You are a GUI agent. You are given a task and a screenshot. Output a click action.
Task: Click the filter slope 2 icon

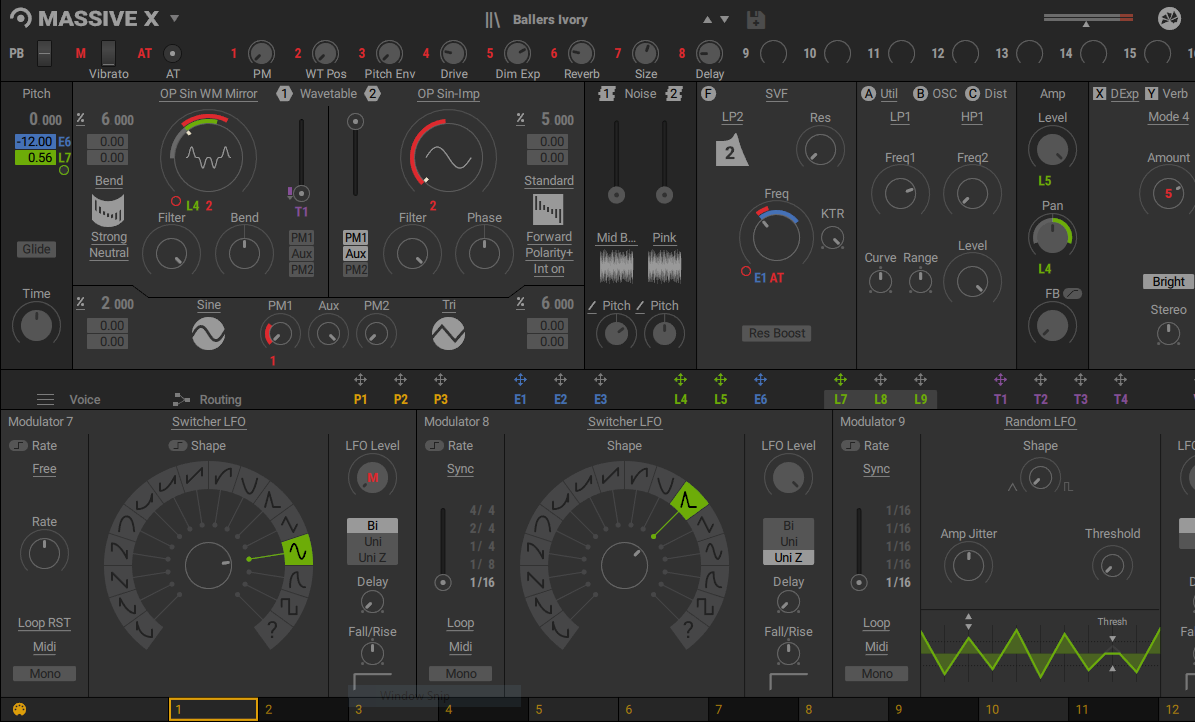point(731,152)
